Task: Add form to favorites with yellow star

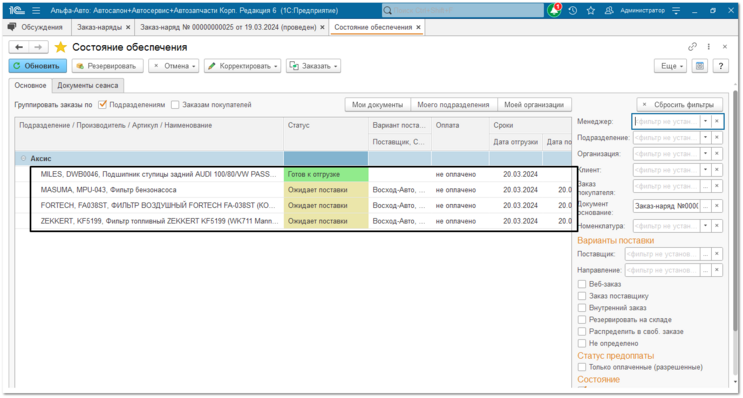Action: click(x=61, y=47)
